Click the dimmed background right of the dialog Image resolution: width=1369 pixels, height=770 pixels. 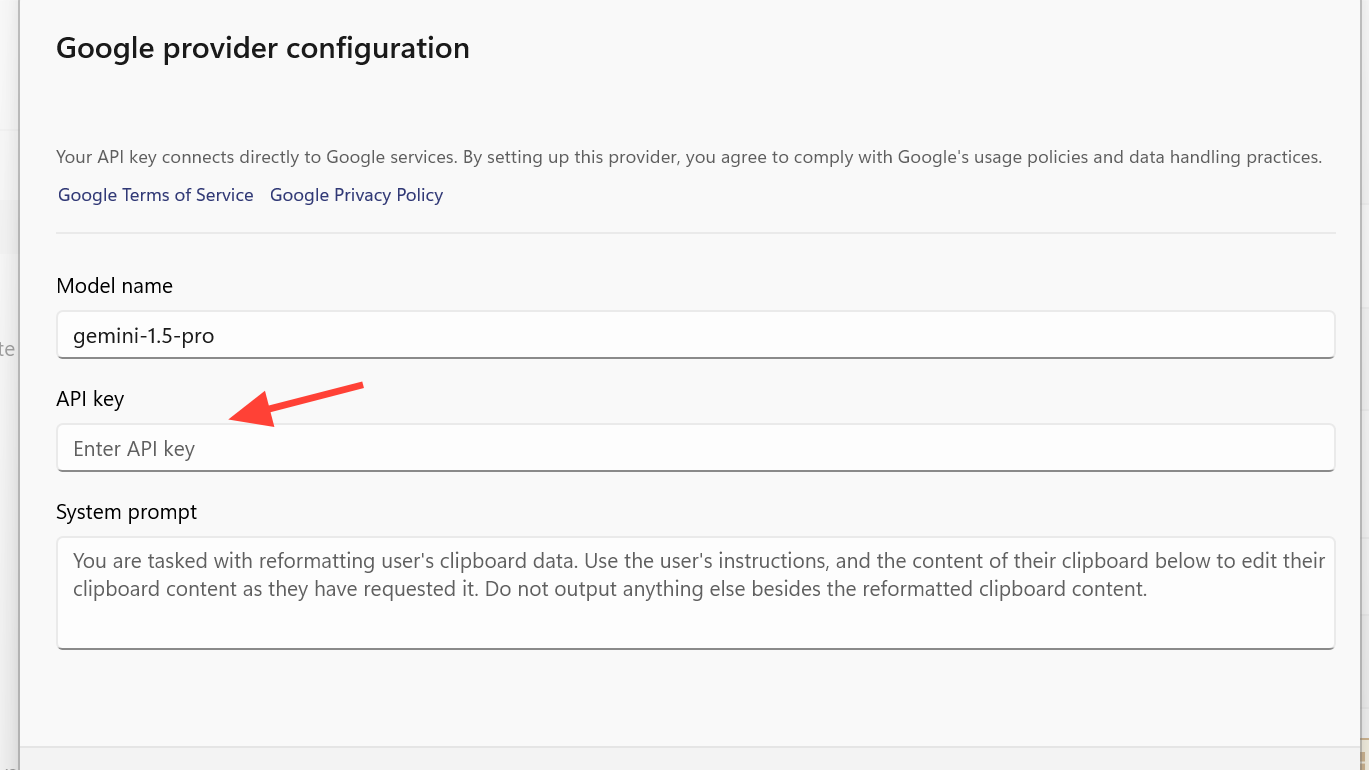tap(1364, 300)
